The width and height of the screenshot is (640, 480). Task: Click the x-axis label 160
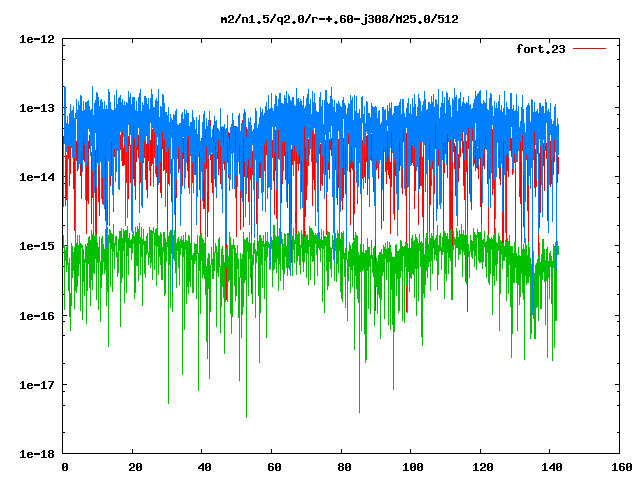point(622,467)
